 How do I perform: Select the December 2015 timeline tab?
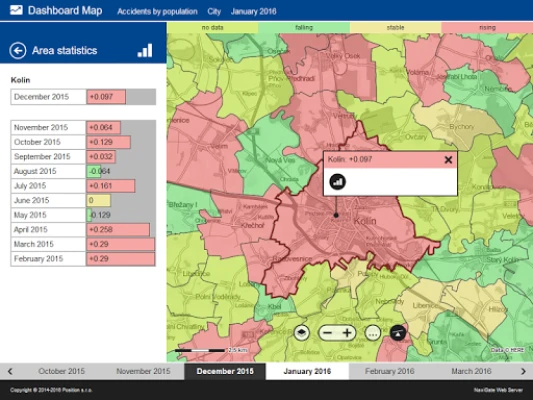tap(225, 371)
